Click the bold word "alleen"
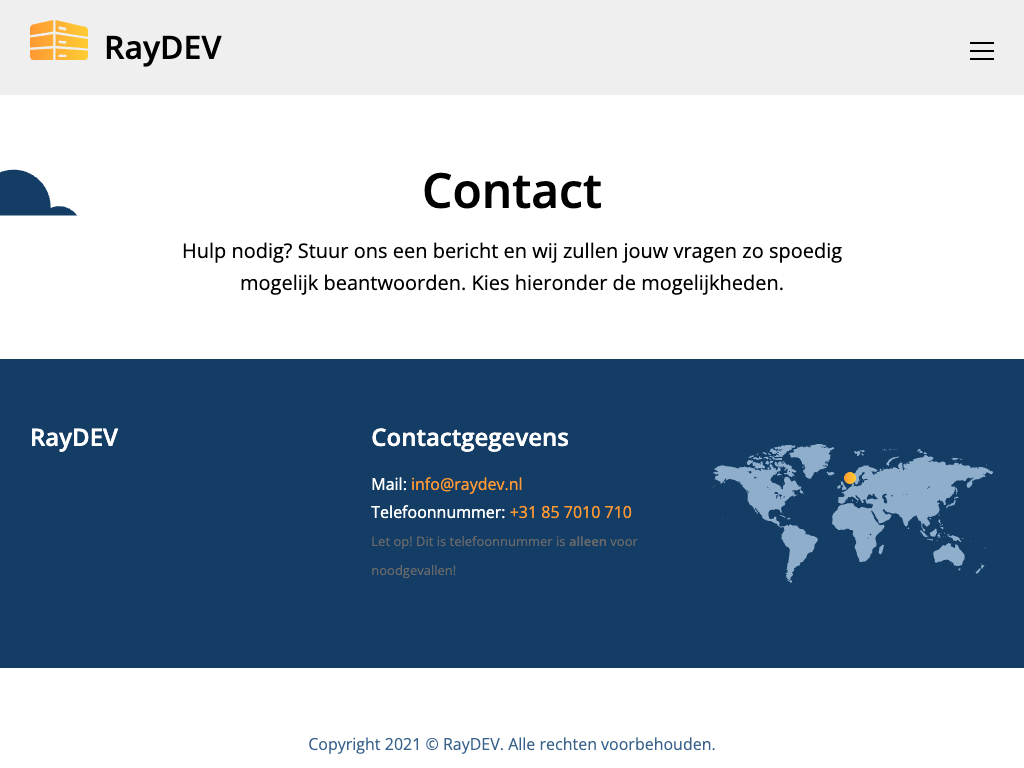Image resolution: width=1024 pixels, height=768 pixels. (x=587, y=542)
